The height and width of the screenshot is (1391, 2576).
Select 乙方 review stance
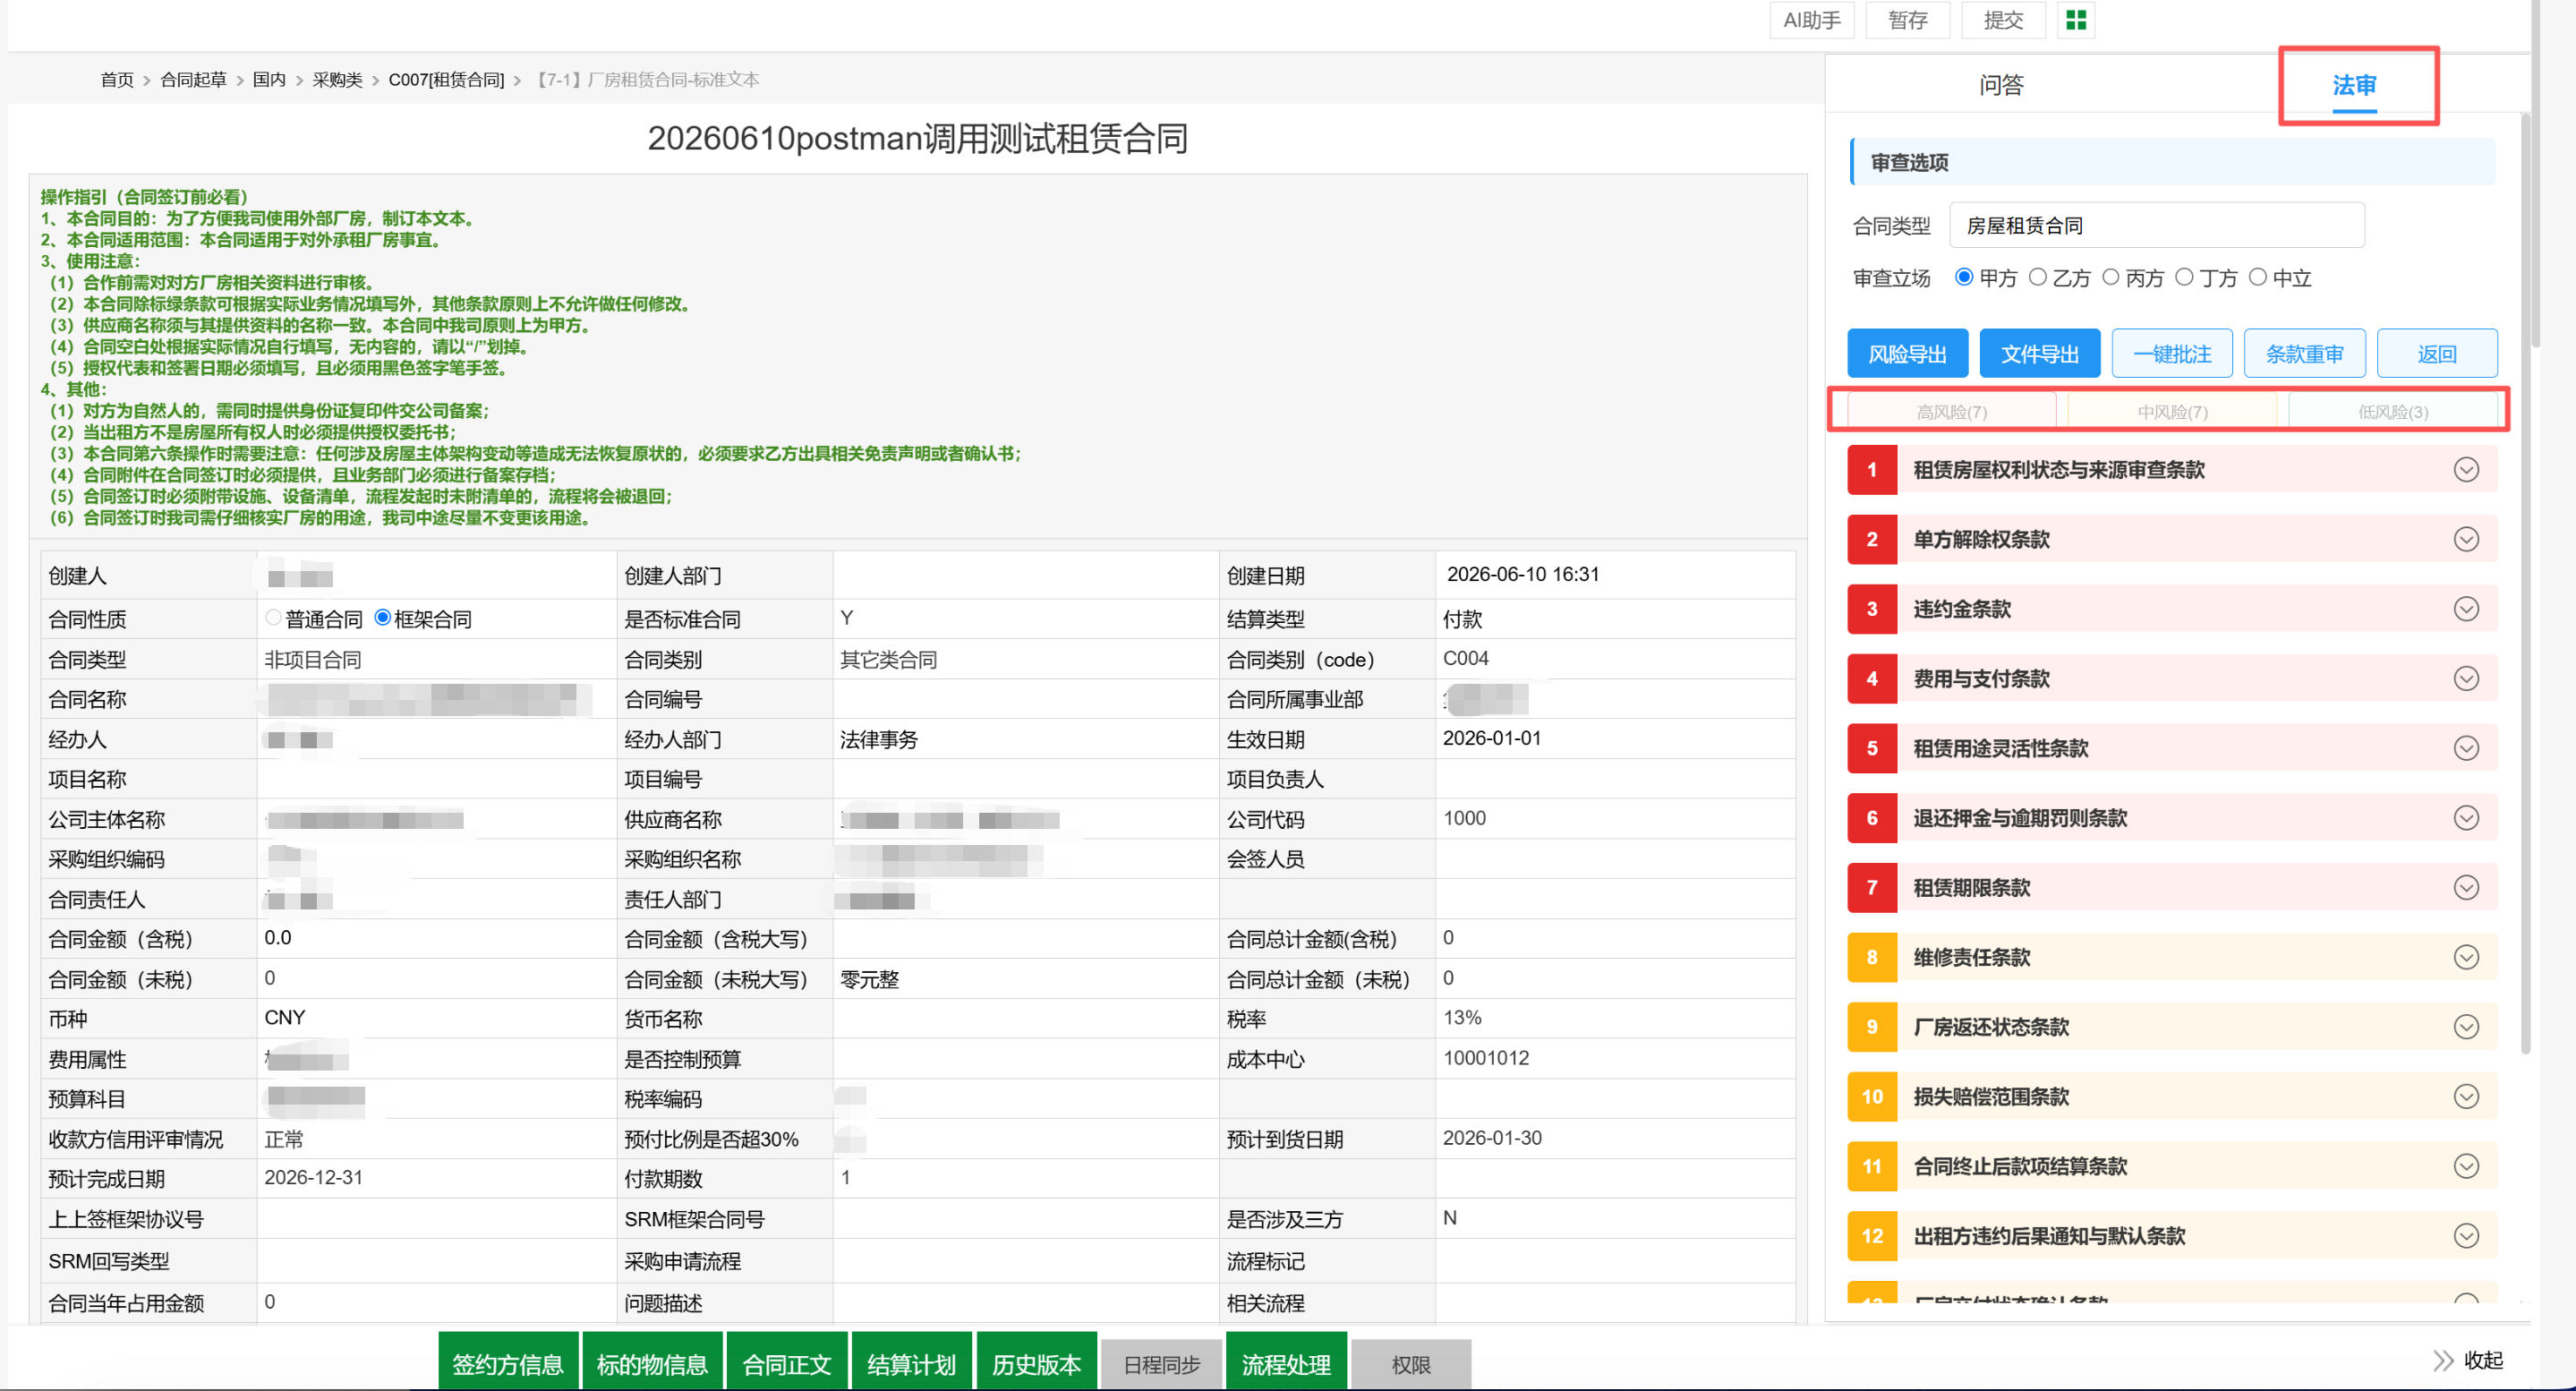pyautogui.click(x=2037, y=277)
